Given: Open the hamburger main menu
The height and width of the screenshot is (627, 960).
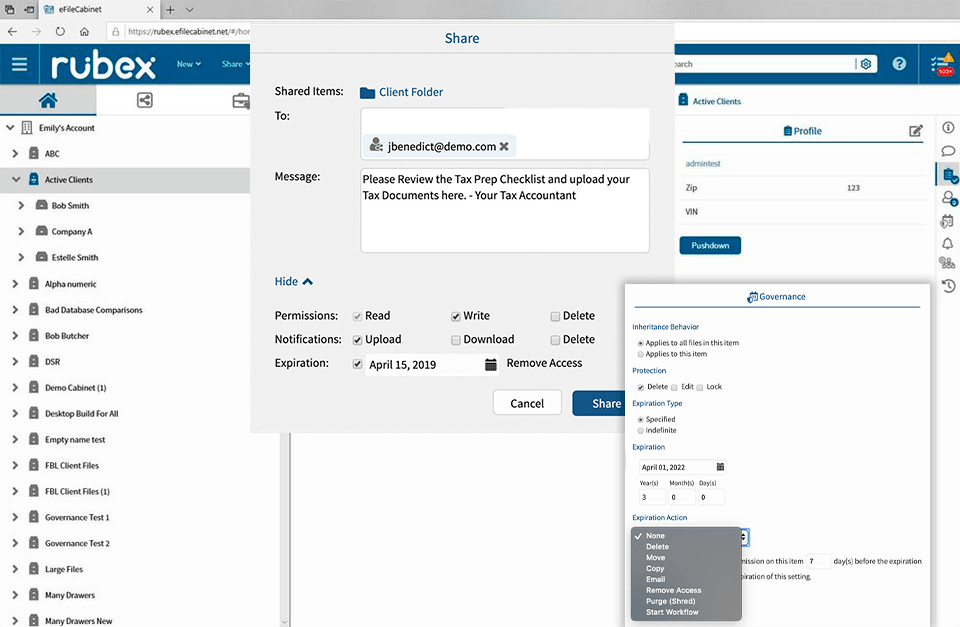Looking at the screenshot, I should click(20, 64).
